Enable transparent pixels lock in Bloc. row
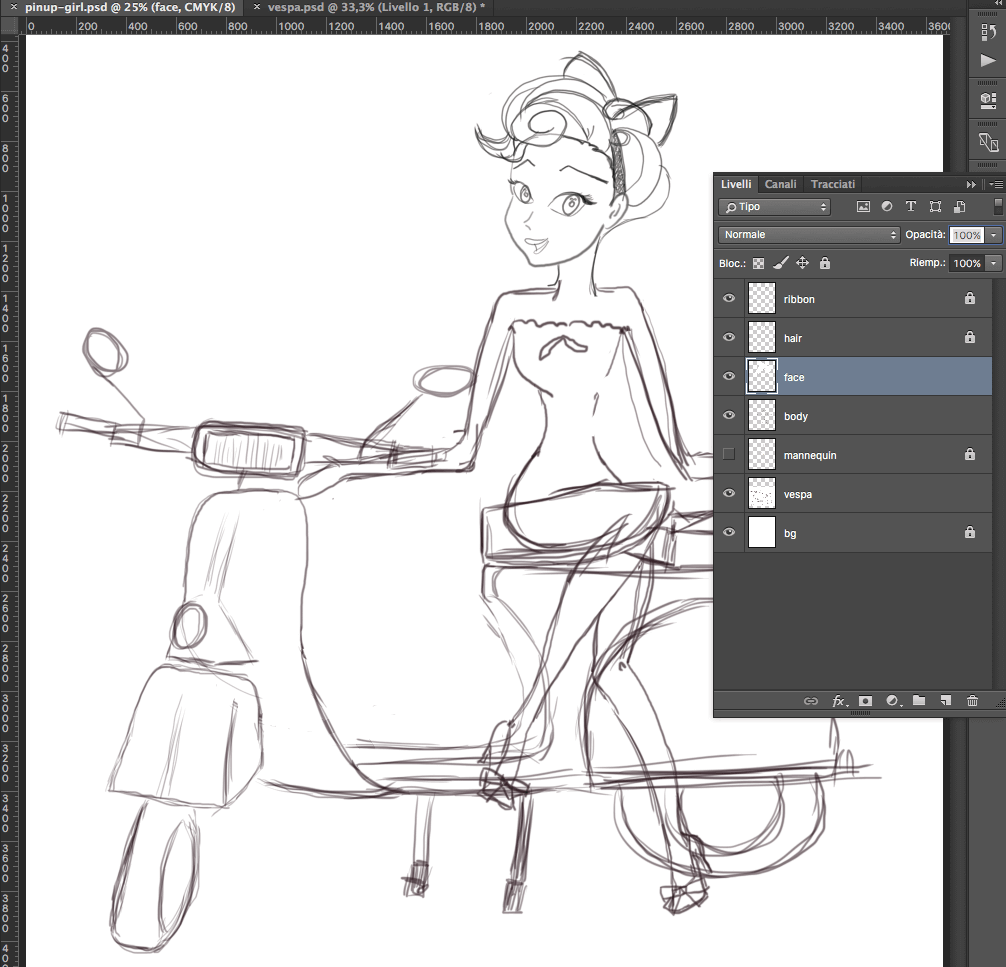 click(757, 263)
